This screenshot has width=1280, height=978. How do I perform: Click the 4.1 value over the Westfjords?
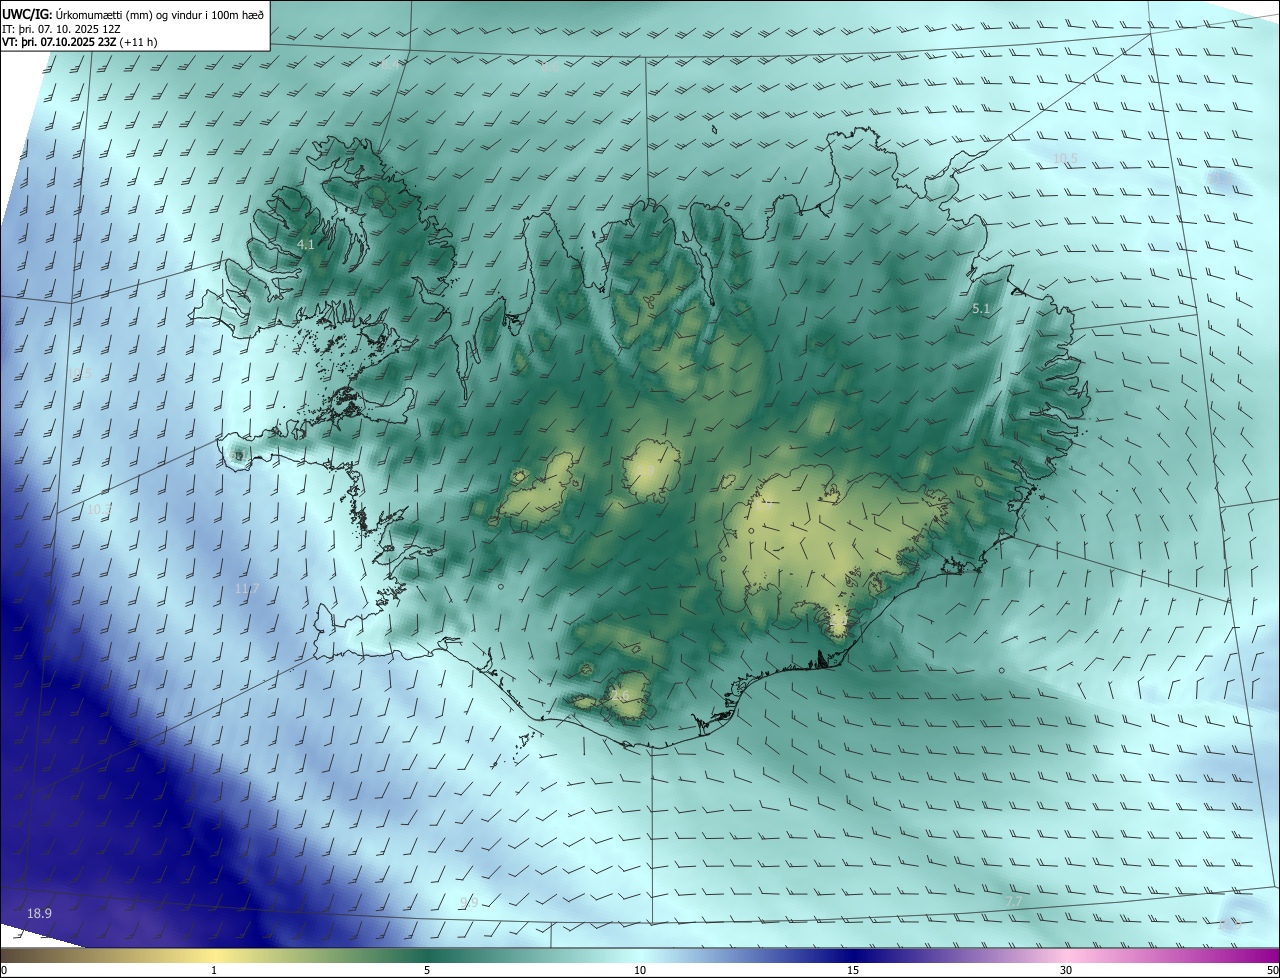[x=306, y=244]
